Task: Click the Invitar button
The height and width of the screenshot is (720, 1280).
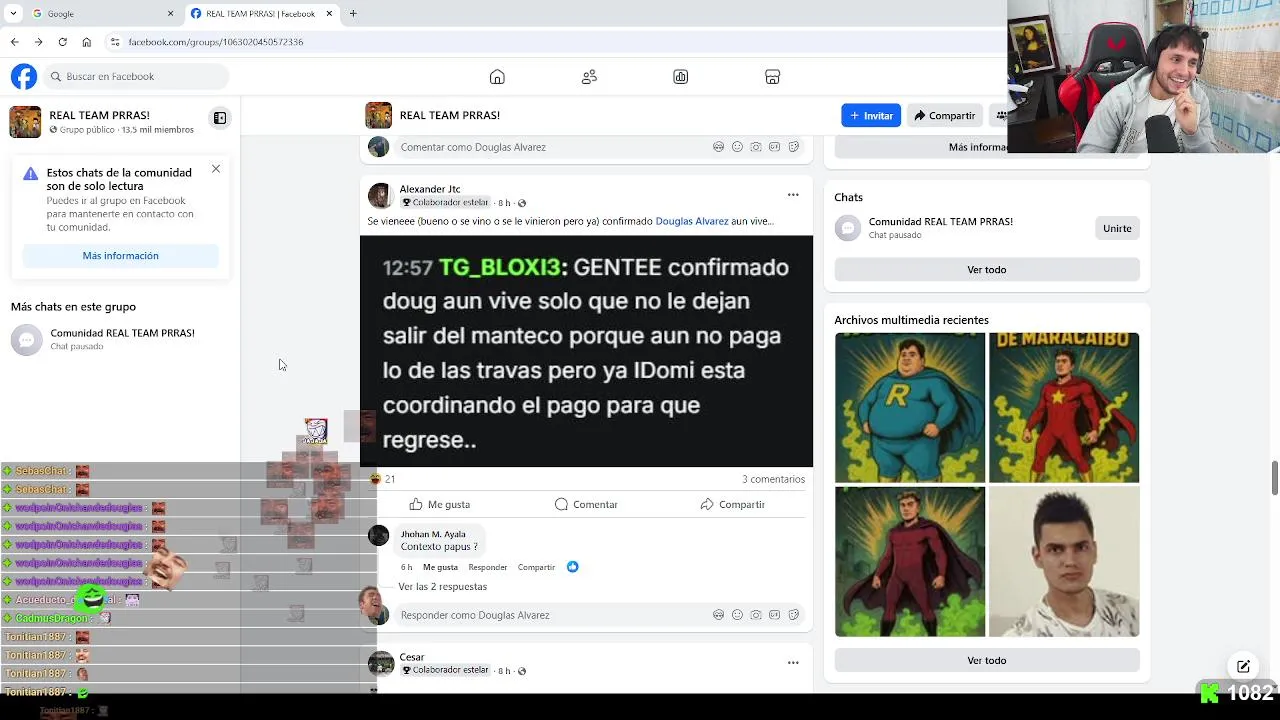Action: tap(871, 115)
